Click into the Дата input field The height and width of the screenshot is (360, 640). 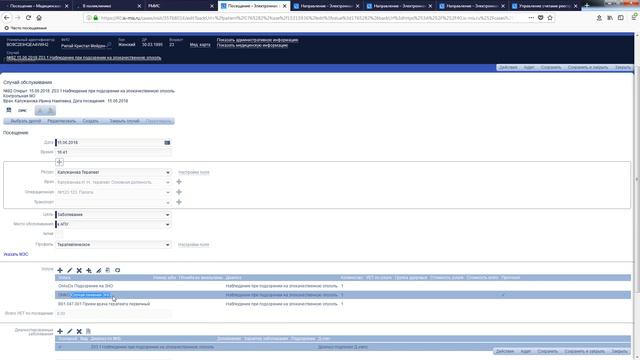(x=109, y=142)
